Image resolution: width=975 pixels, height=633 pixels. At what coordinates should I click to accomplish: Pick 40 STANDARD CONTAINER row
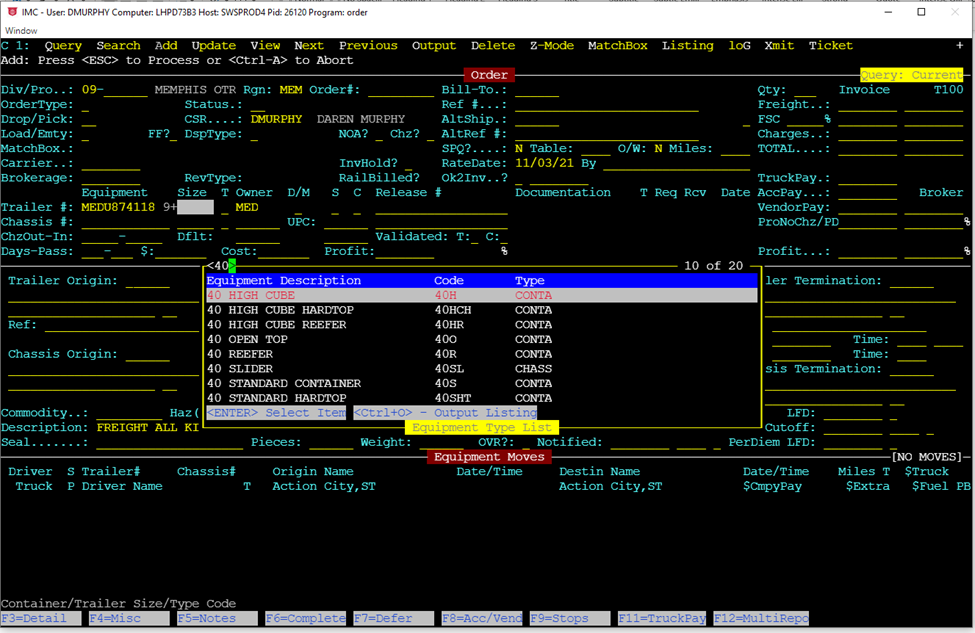pos(481,384)
